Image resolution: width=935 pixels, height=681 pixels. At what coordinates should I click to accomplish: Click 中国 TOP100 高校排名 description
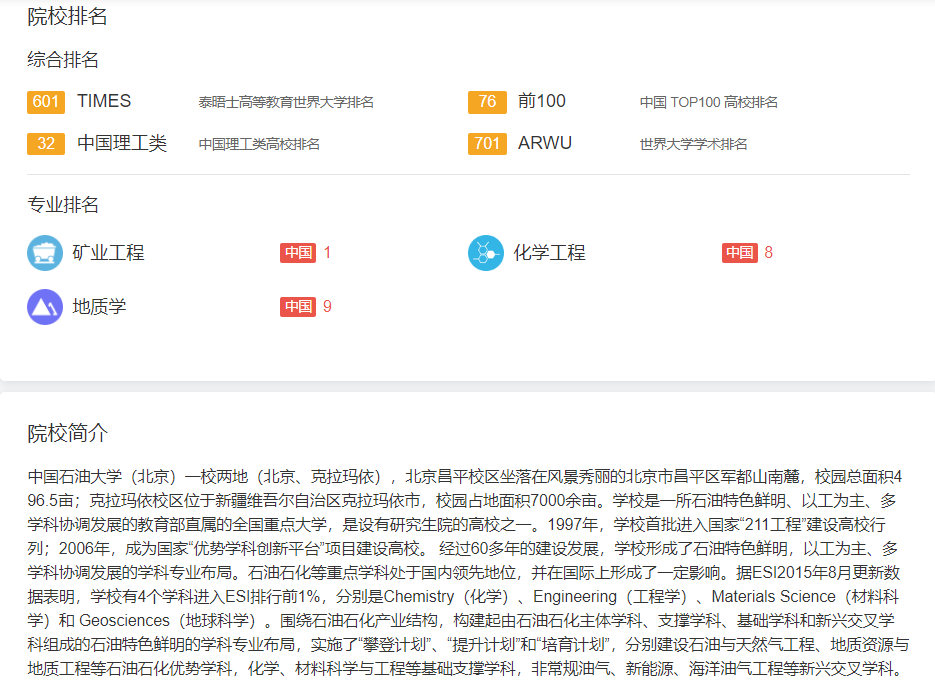(x=708, y=103)
